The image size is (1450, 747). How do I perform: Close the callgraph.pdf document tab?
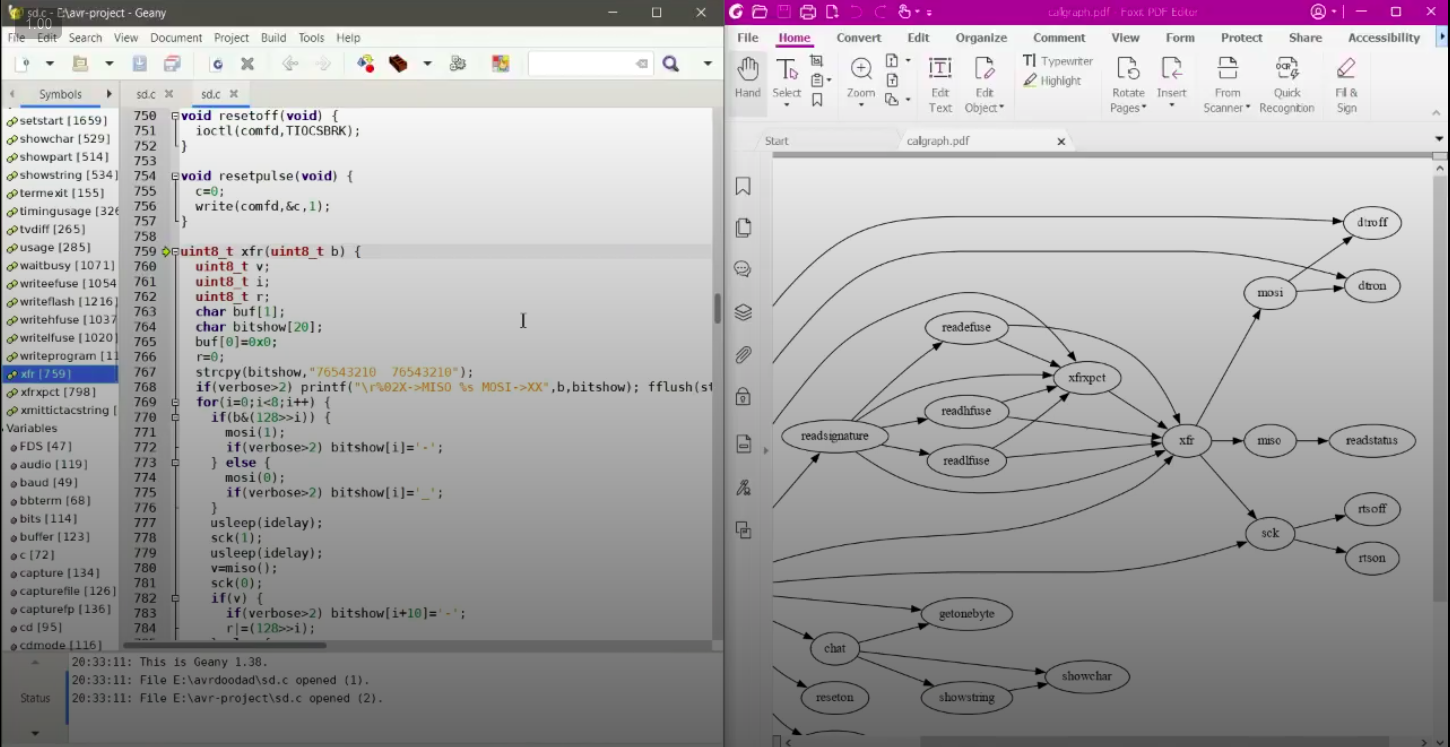pos(1061,141)
